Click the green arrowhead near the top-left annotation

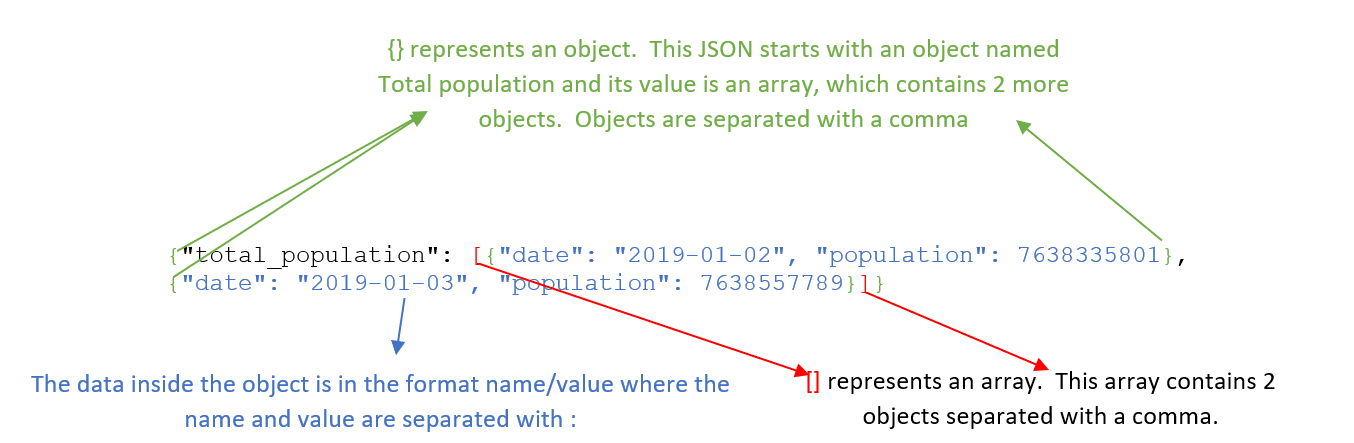(x=418, y=118)
